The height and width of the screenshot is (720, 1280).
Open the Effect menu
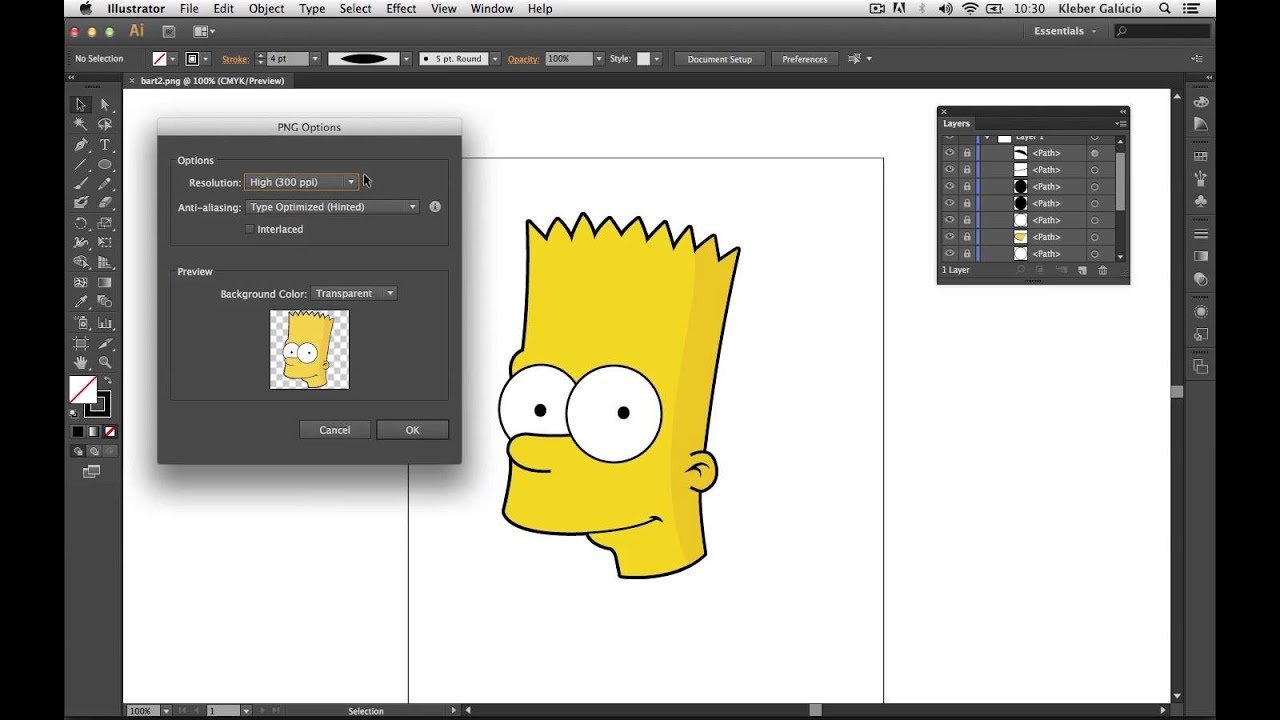point(401,9)
